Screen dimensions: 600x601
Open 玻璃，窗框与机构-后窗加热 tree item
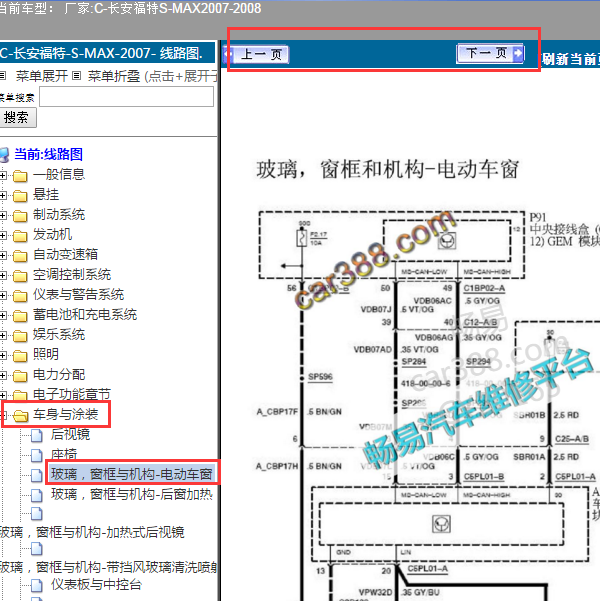tap(132, 494)
